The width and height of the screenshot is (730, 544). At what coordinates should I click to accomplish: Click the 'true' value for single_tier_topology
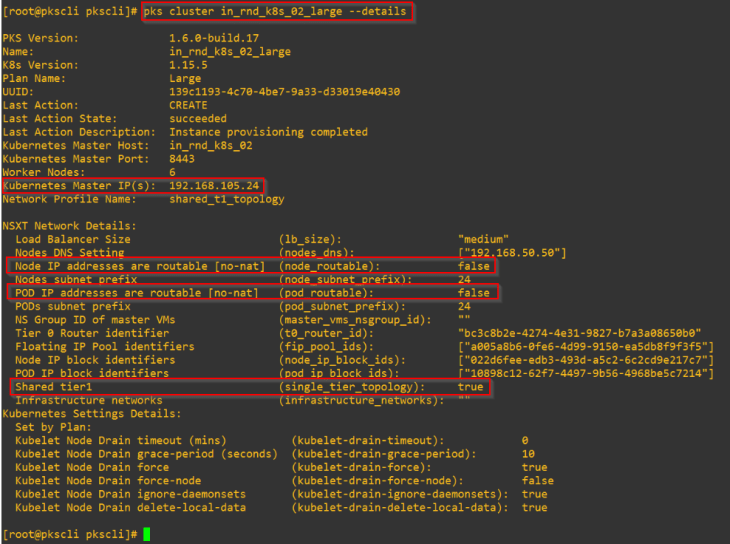[x=471, y=387]
